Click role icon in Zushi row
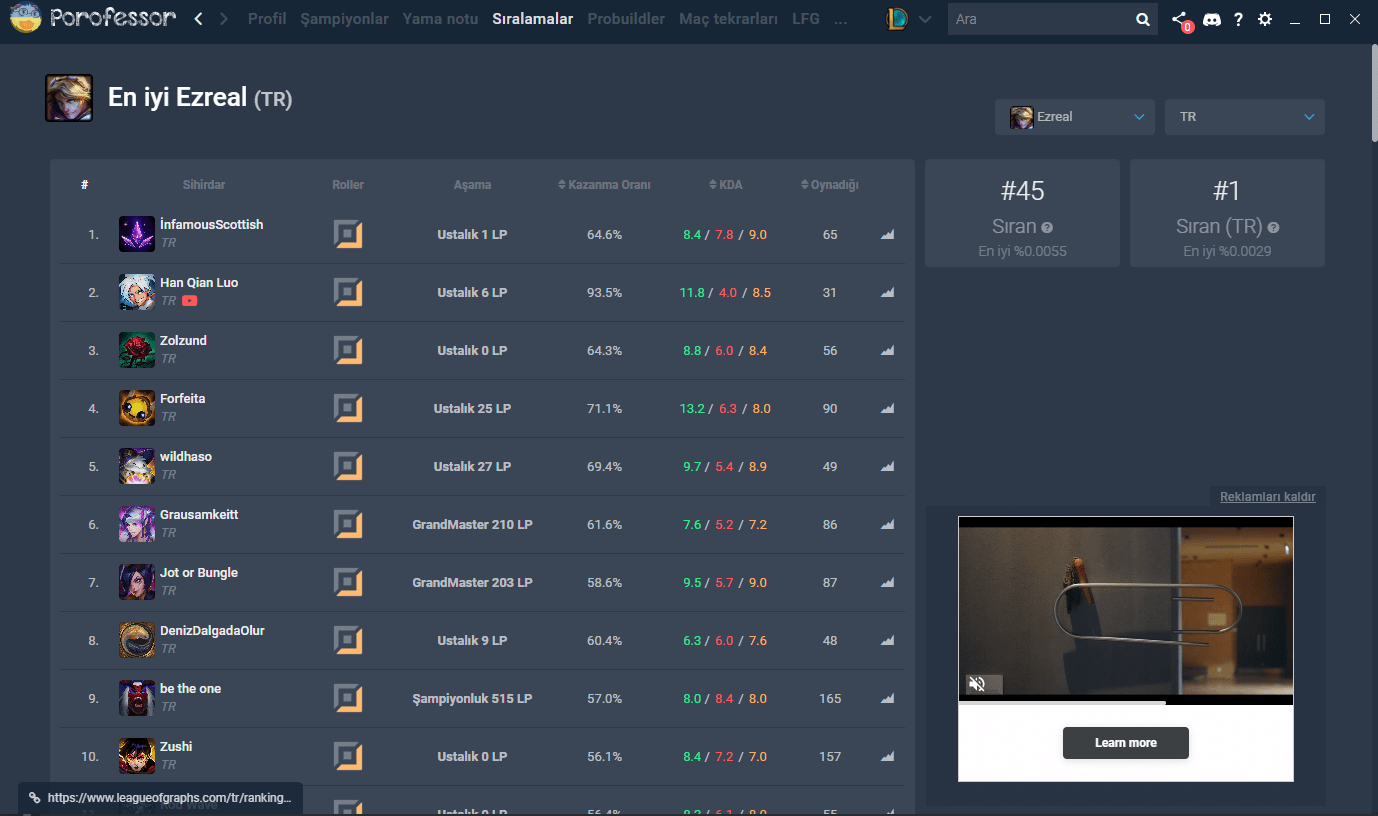The height and width of the screenshot is (816, 1378). pyautogui.click(x=347, y=757)
